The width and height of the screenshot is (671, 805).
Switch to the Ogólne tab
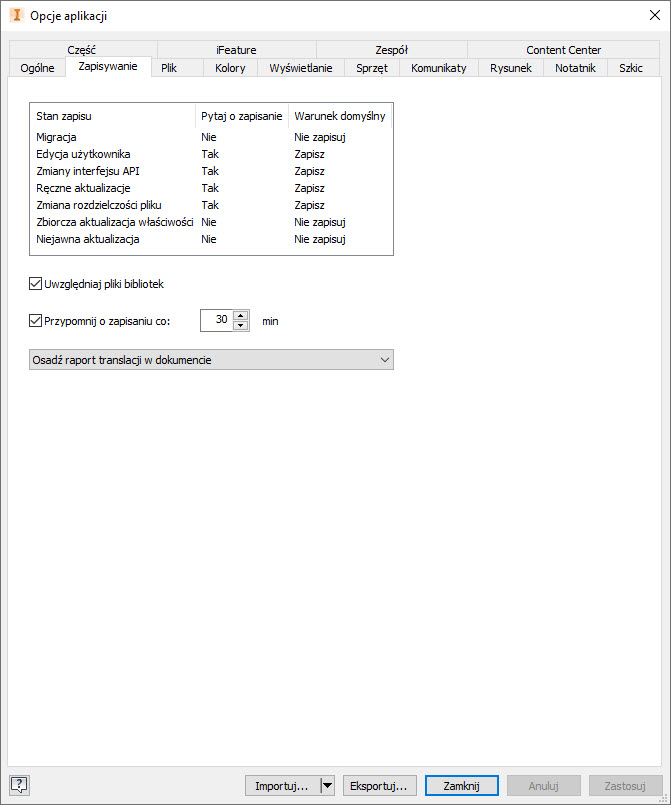tap(37, 68)
